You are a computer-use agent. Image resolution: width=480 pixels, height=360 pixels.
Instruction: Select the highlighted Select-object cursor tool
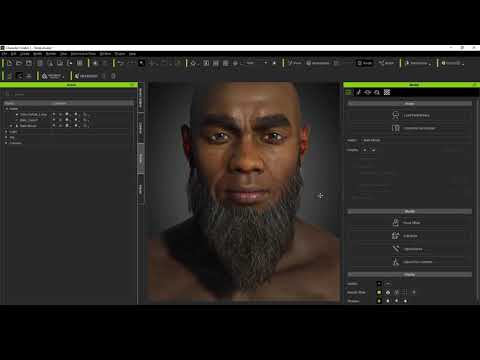(x=141, y=63)
